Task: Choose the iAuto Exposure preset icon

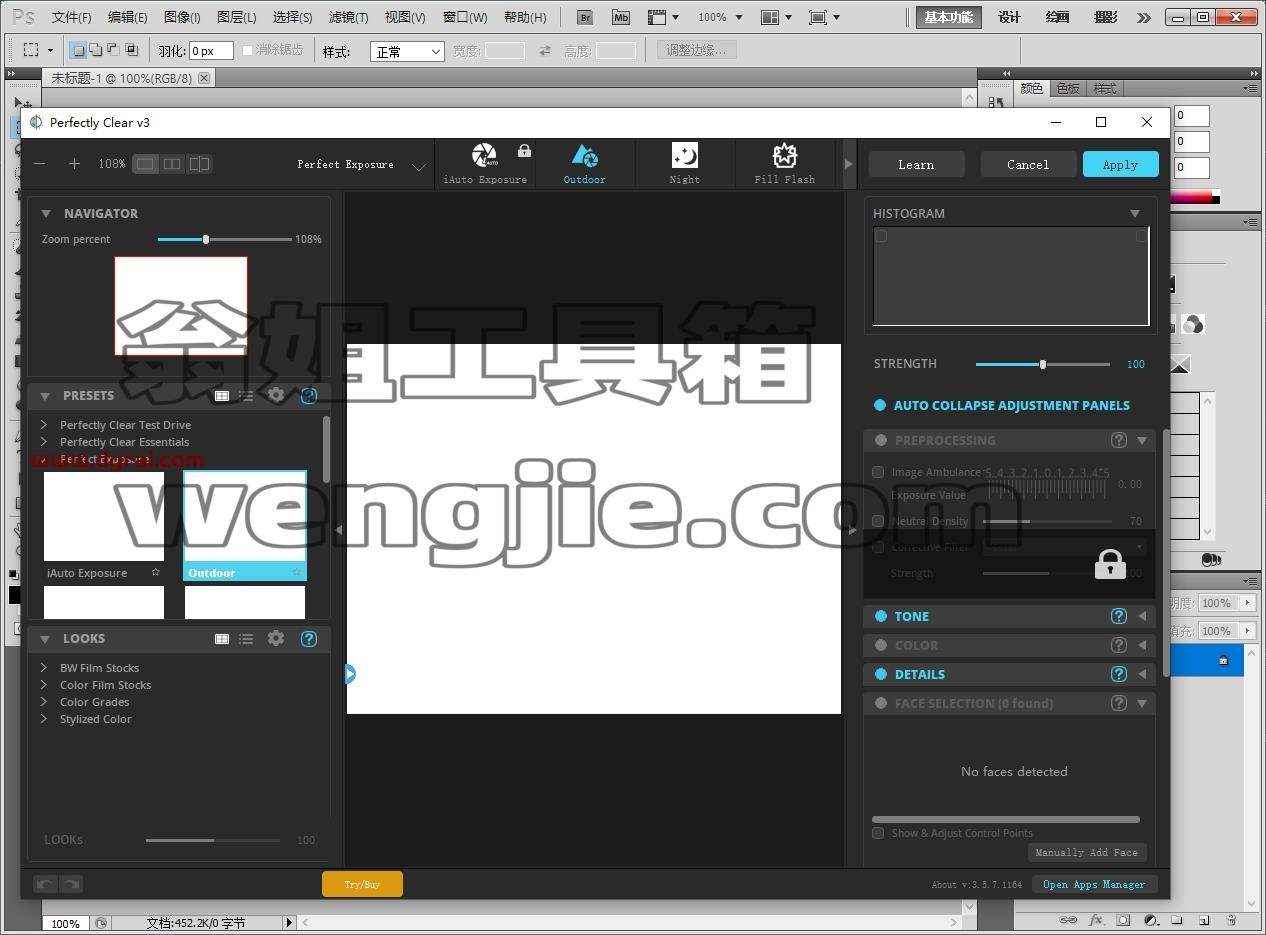Action: pyautogui.click(x=484, y=155)
